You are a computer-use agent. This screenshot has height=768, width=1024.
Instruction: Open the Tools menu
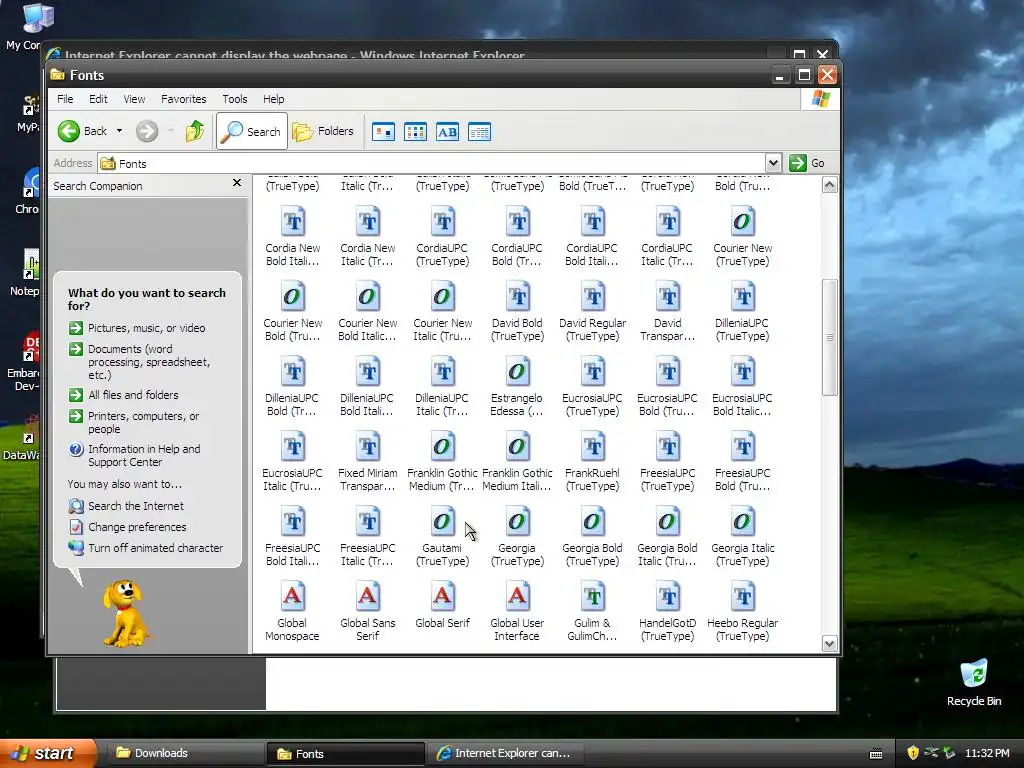point(234,99)
